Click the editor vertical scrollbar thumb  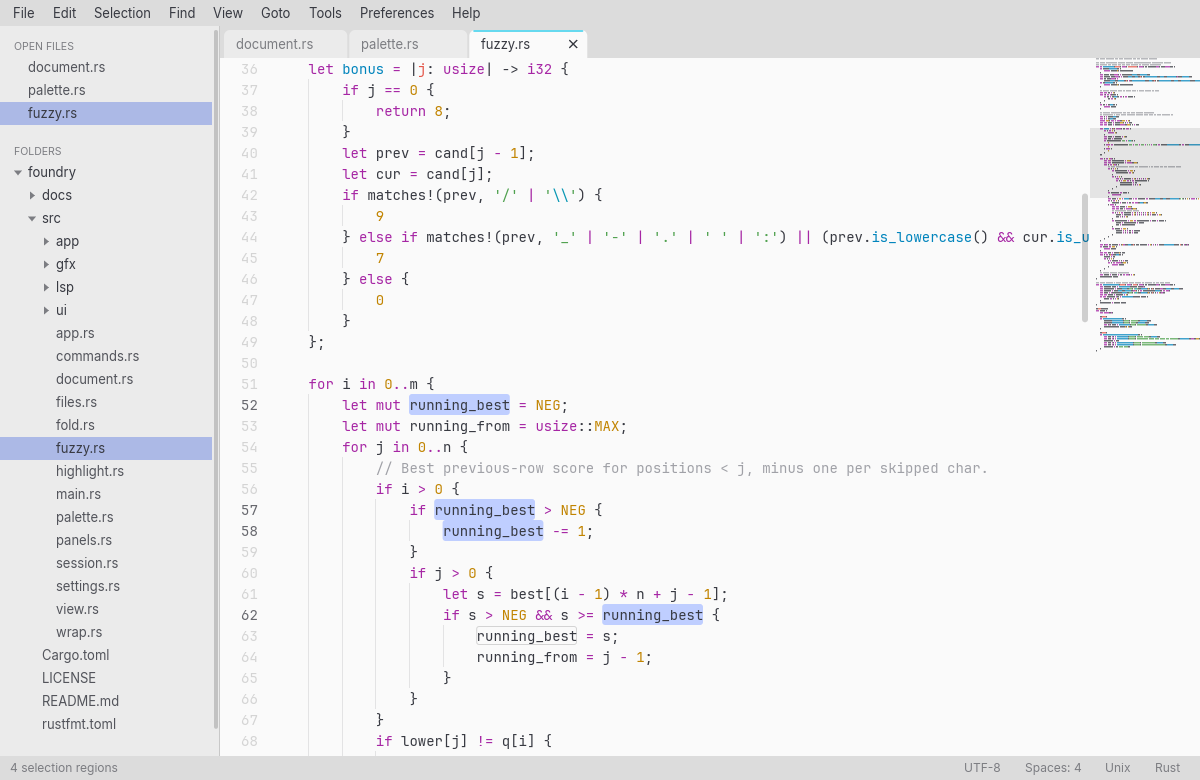(x=1085, y=258)
